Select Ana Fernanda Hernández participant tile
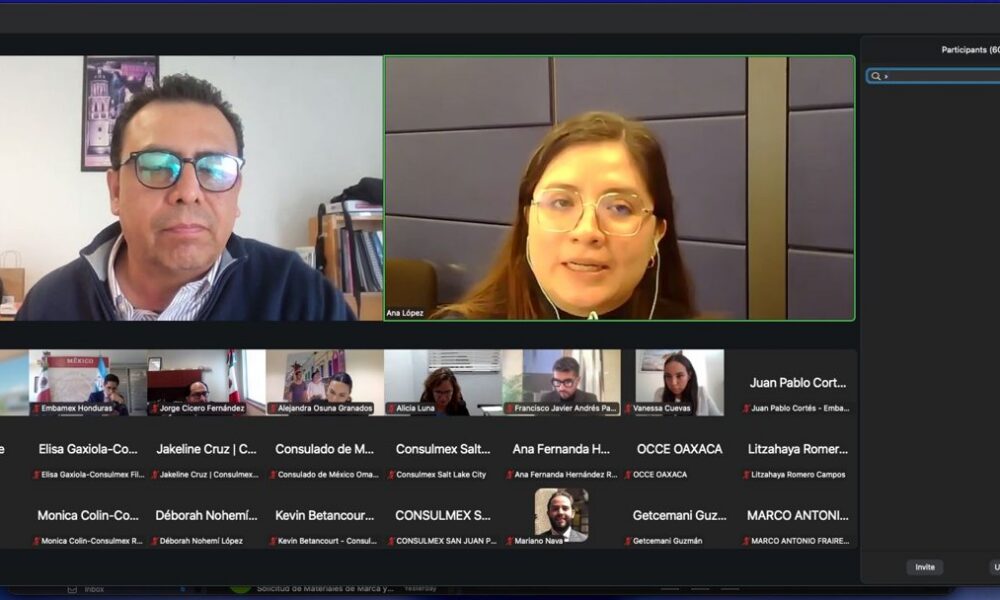1000x600 pixels. pos(561,449)
